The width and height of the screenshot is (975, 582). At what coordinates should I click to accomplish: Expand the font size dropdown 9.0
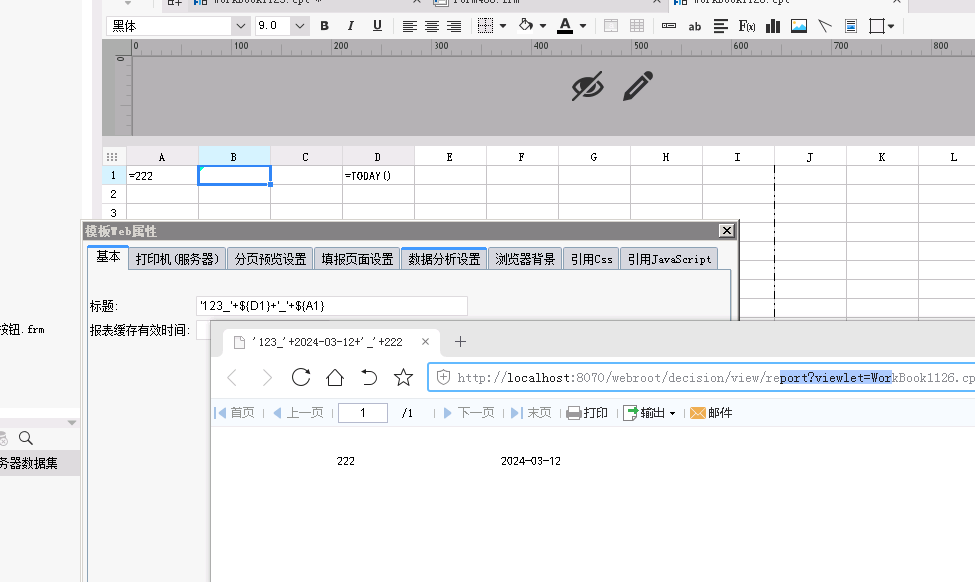(300, 26)
